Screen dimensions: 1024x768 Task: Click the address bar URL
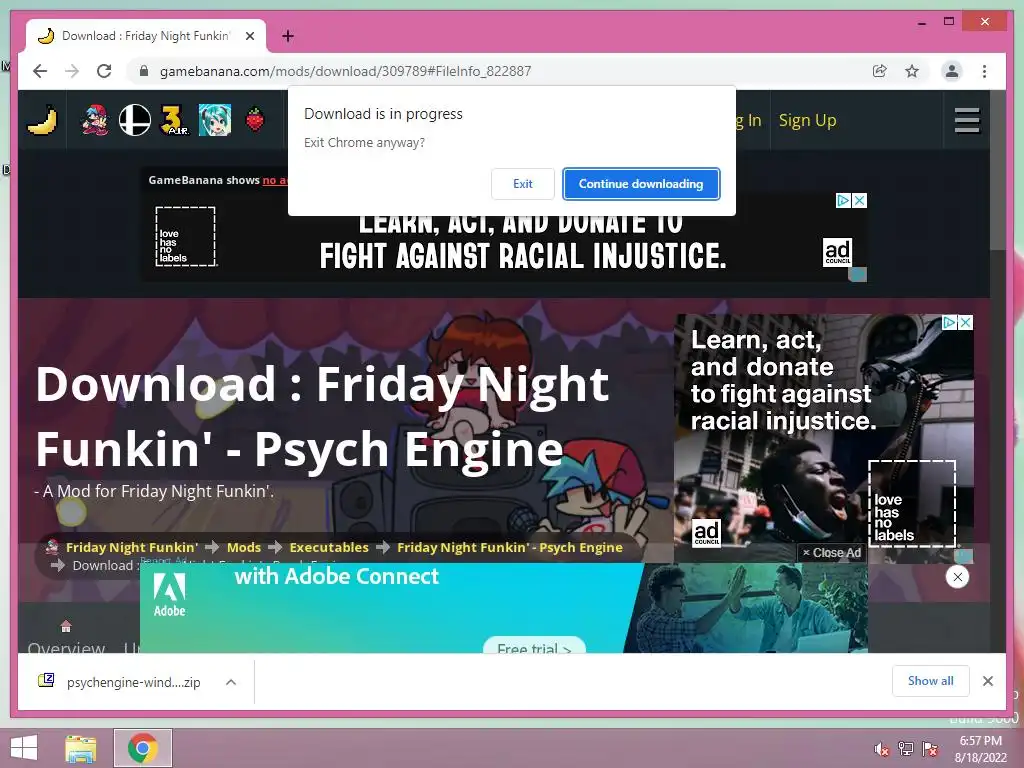click(x=345, y=71)
